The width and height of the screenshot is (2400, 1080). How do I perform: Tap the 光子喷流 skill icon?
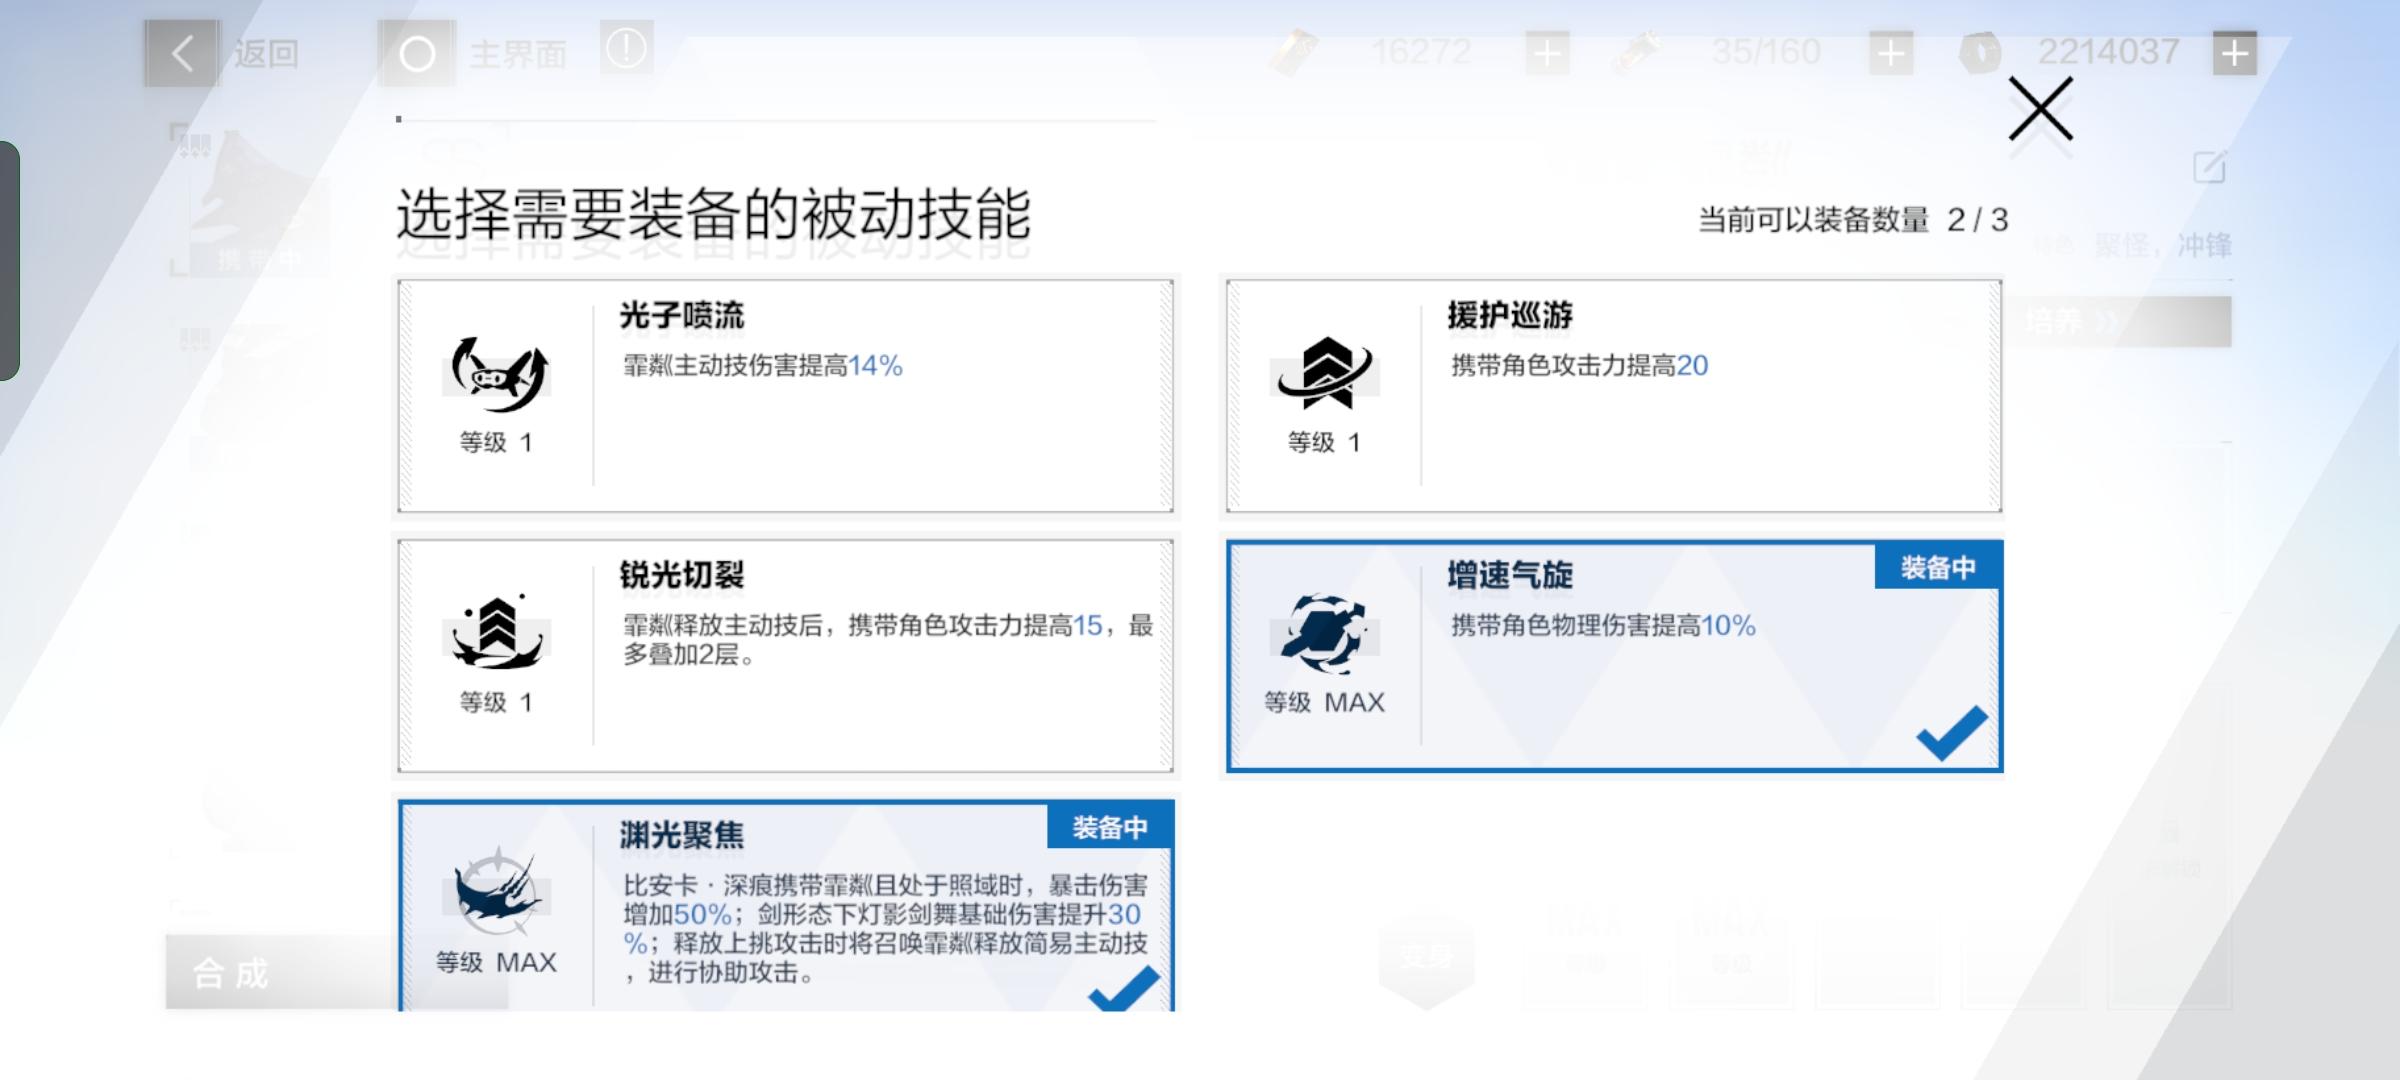point(496,375)
